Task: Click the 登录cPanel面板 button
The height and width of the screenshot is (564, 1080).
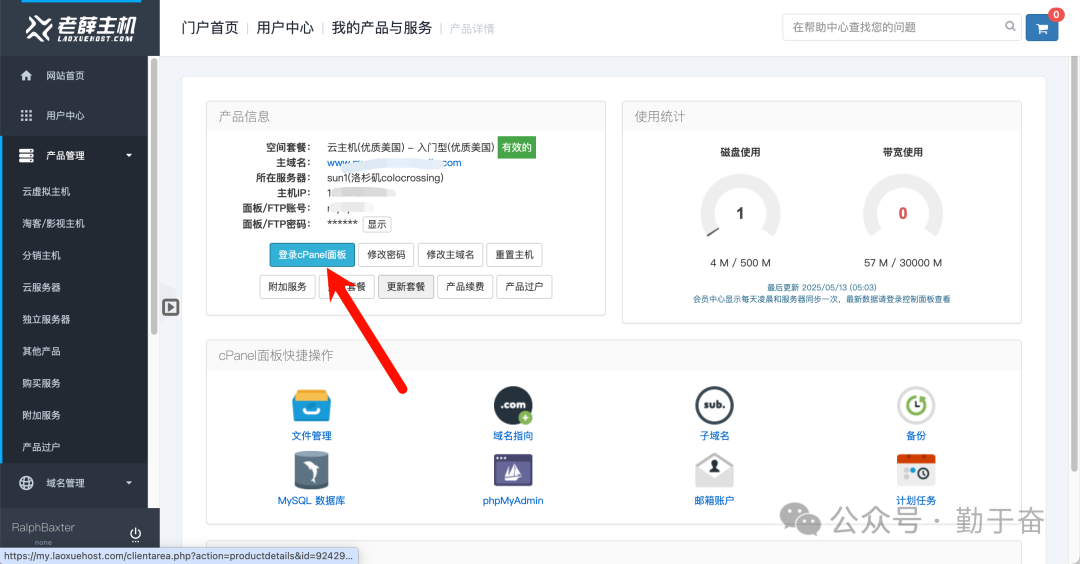Action: [x=312, y=255]
